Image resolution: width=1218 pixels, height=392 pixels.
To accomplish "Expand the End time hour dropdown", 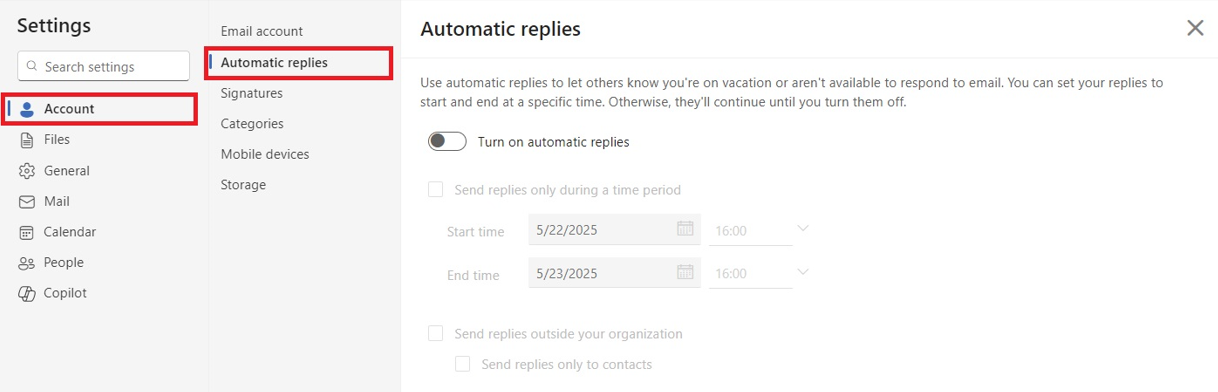I will (802, 272).
